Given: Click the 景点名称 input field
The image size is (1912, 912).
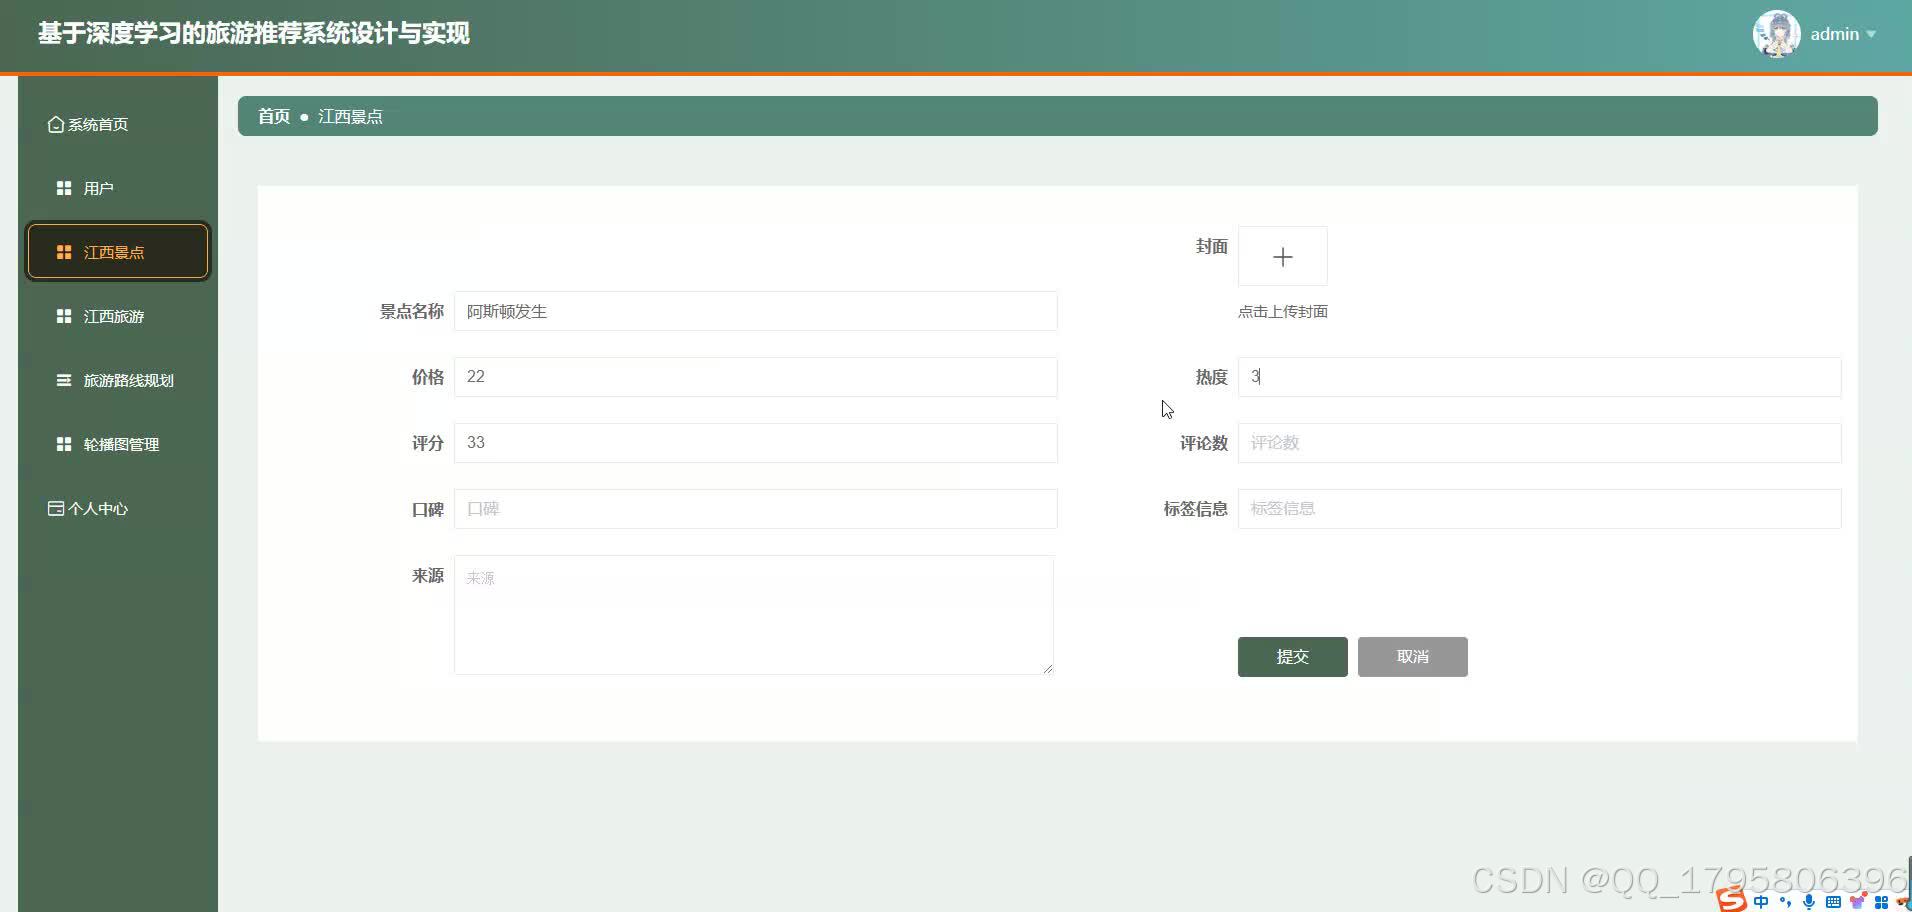Looking at the screenshot, I should (755, 311).
